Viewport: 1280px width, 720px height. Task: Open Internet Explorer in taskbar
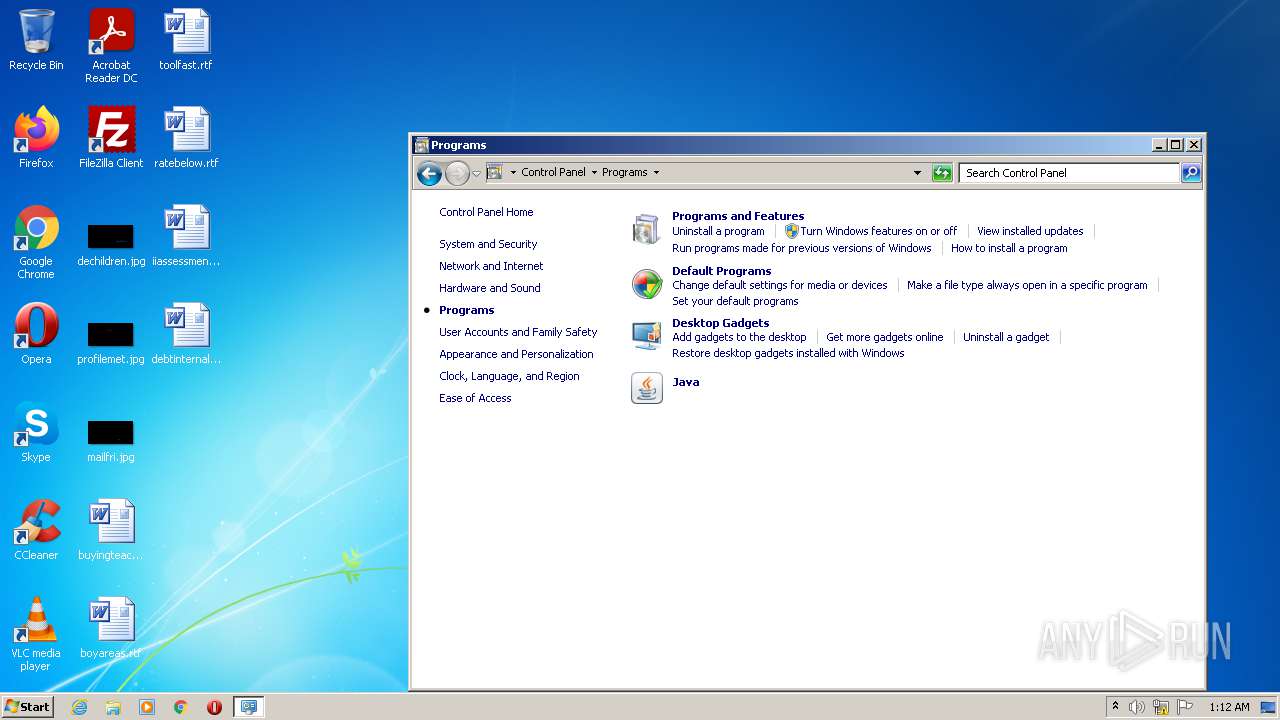point(79,707)
